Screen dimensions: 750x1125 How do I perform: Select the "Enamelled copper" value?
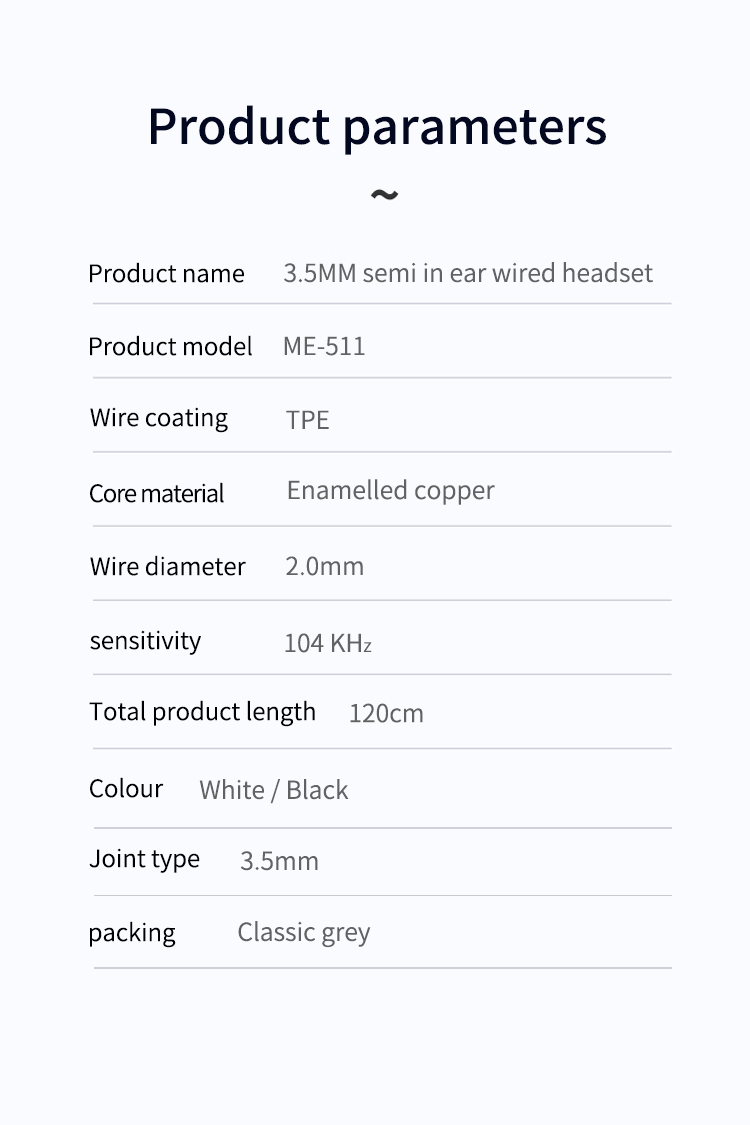tap(390, 491)
